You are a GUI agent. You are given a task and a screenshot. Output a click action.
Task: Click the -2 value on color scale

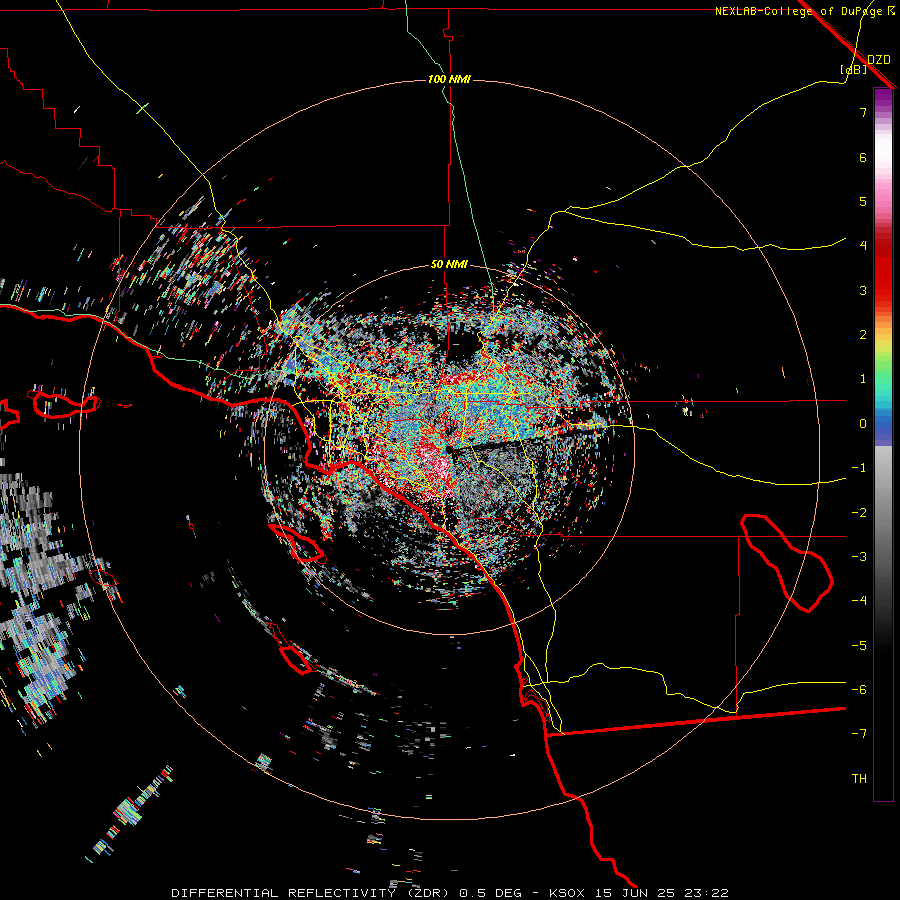pos(859,513)
